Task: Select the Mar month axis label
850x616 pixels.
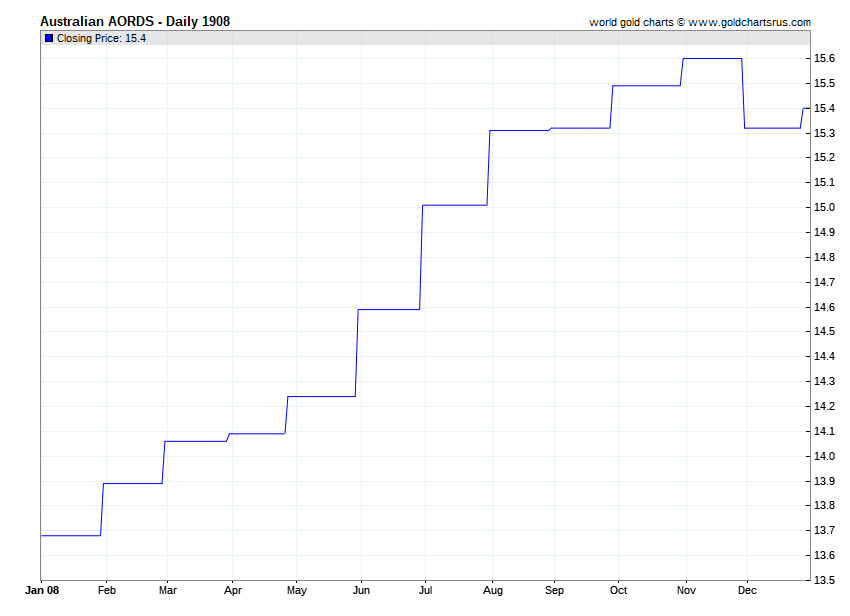Action: point(168,590)
